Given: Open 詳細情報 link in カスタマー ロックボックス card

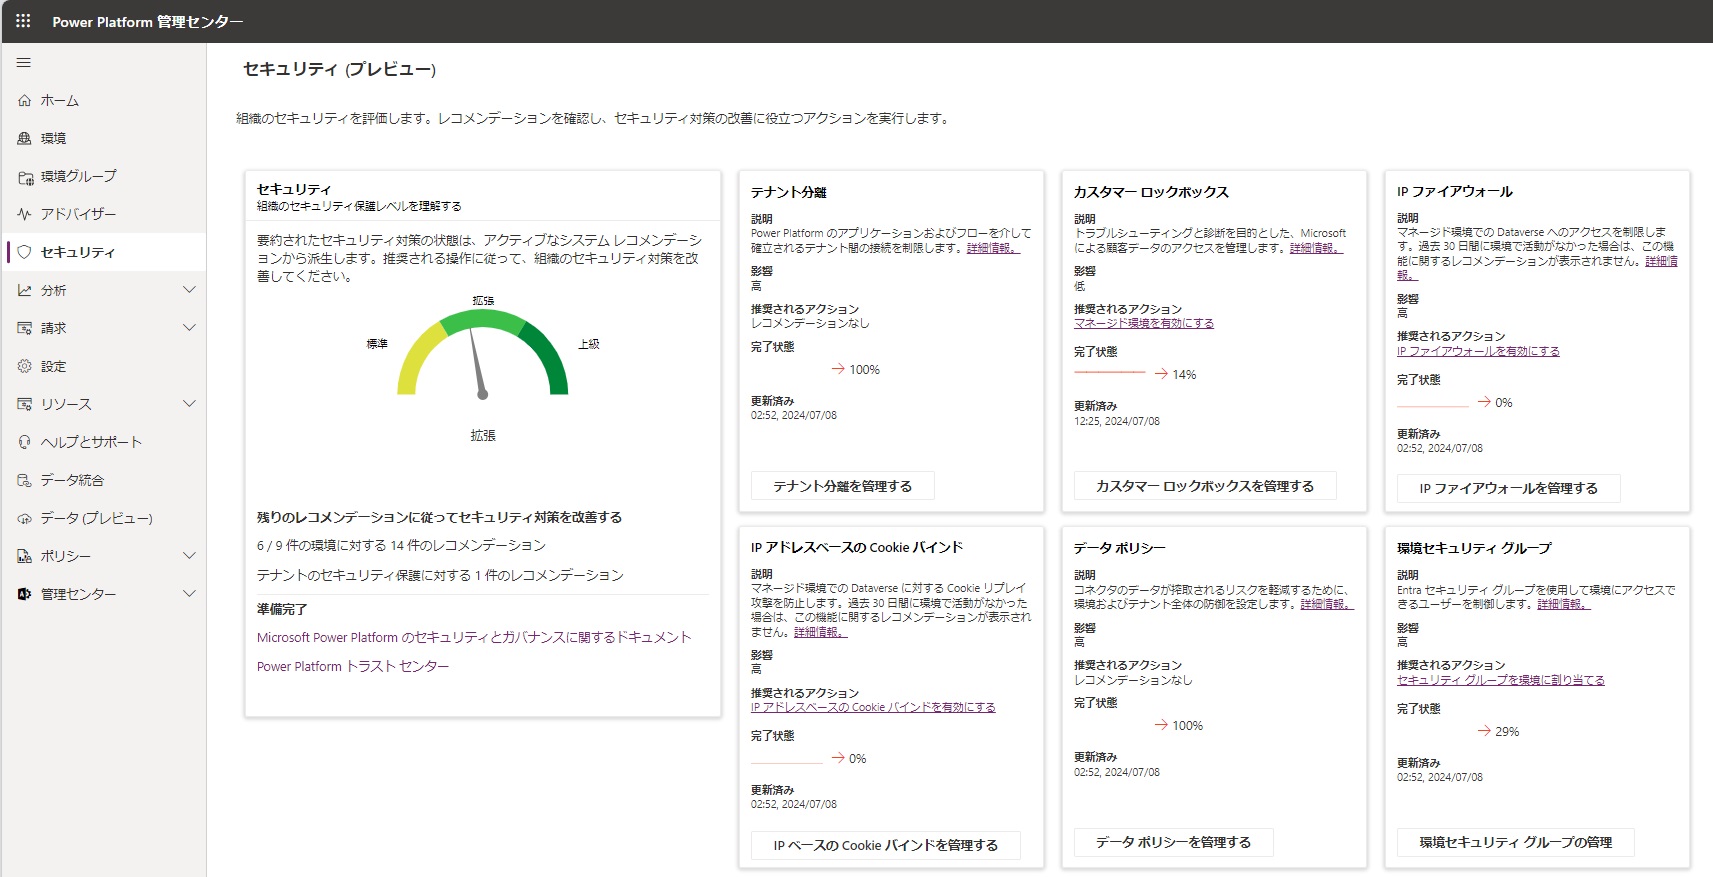Looking at the screenshot, I should coord(1316,248).
